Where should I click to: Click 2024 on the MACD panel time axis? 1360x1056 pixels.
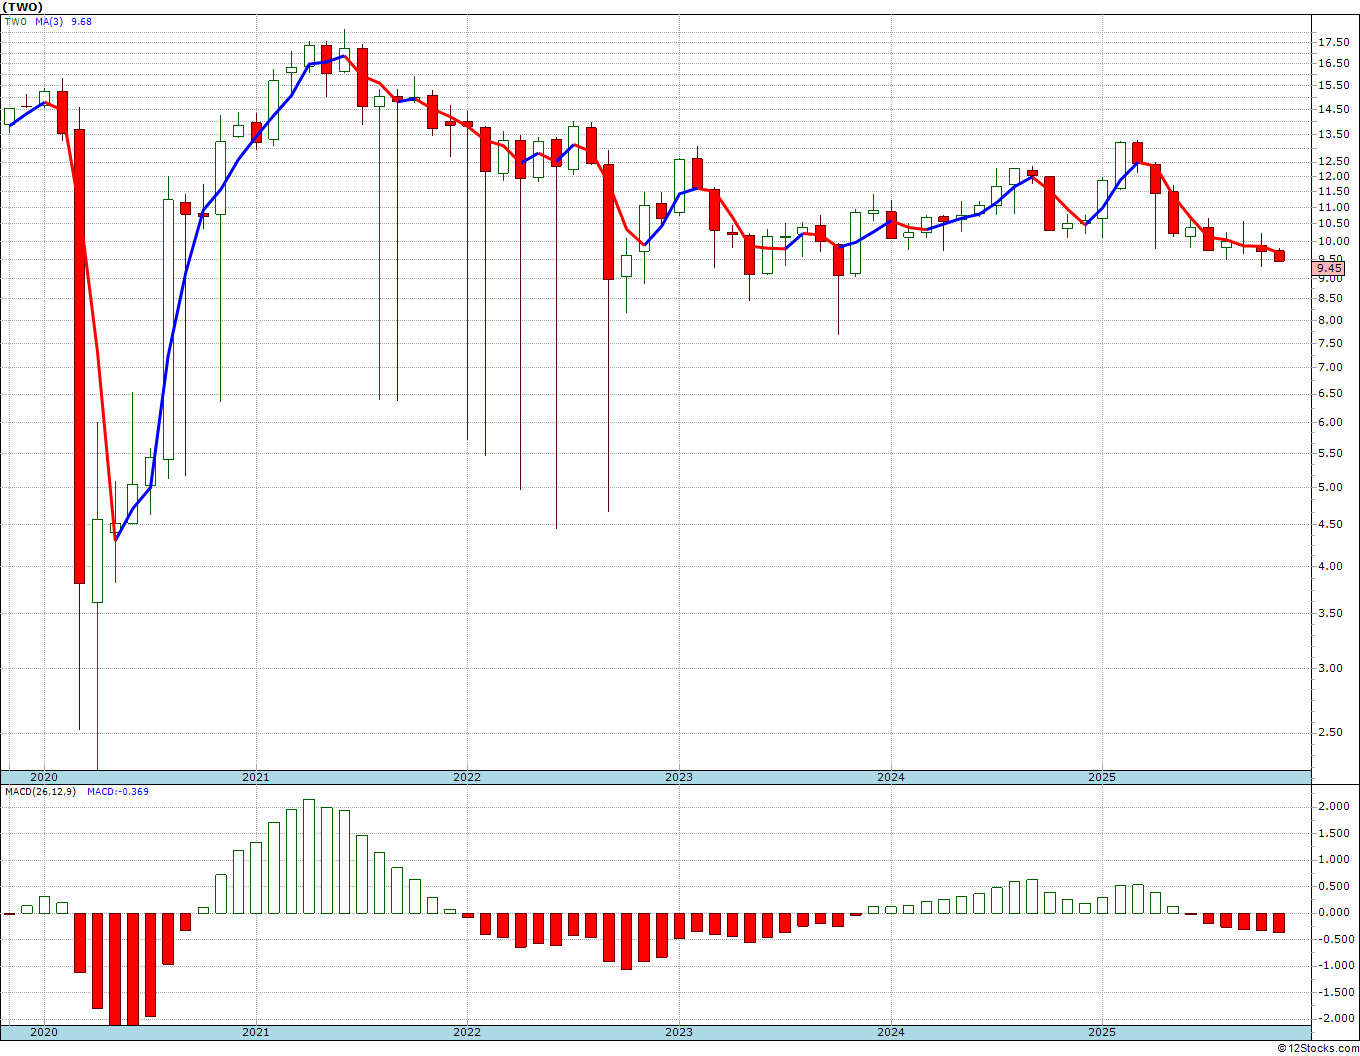(x=890, y=1032)
